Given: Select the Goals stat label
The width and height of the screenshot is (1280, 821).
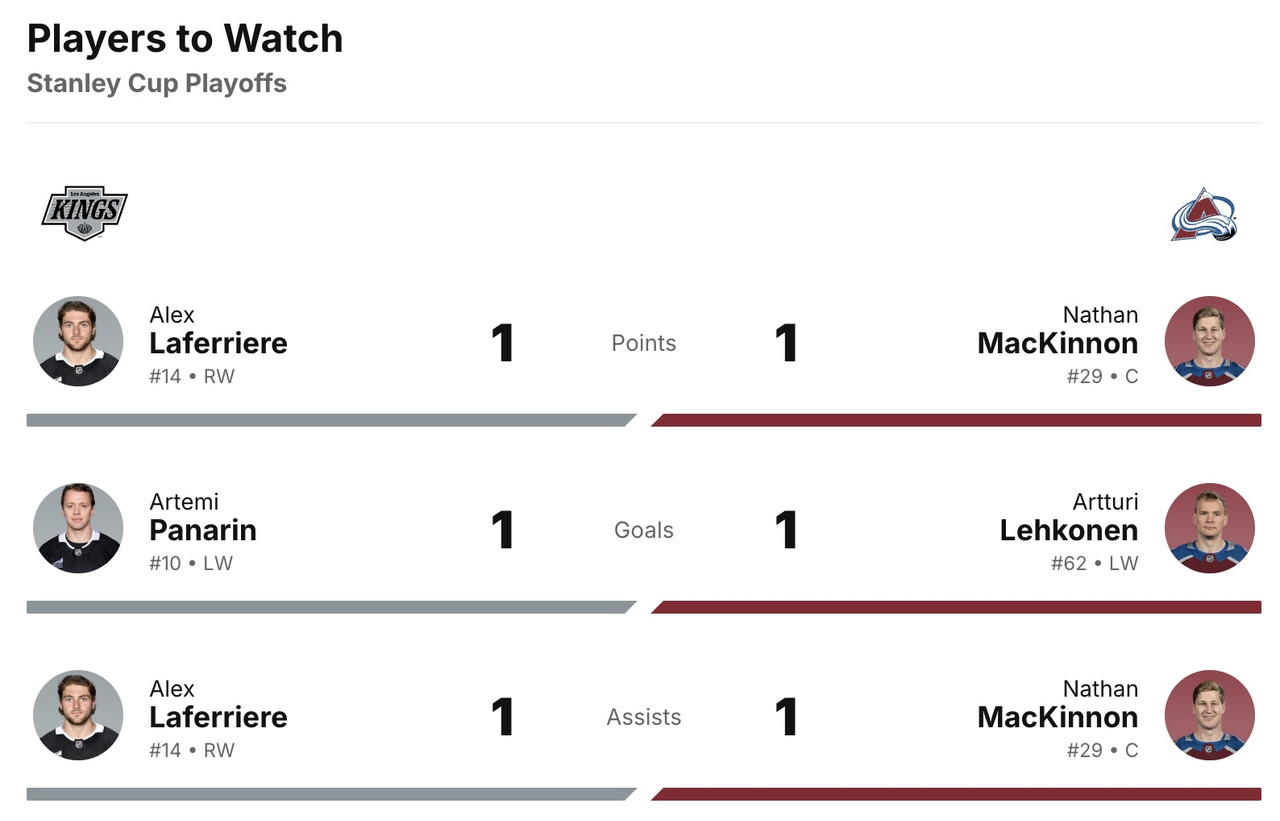Looking at the screenshot, I should coord(644,530).
